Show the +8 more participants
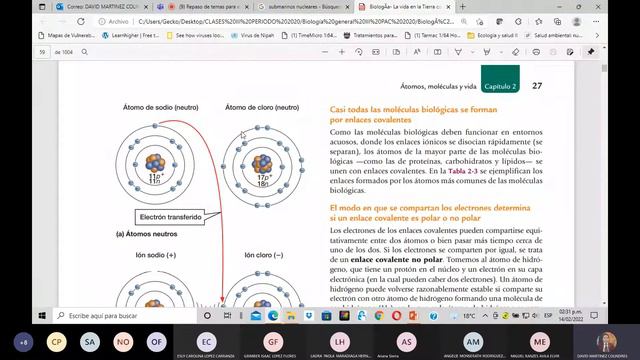Screen dimensions: 640x360 23,342
